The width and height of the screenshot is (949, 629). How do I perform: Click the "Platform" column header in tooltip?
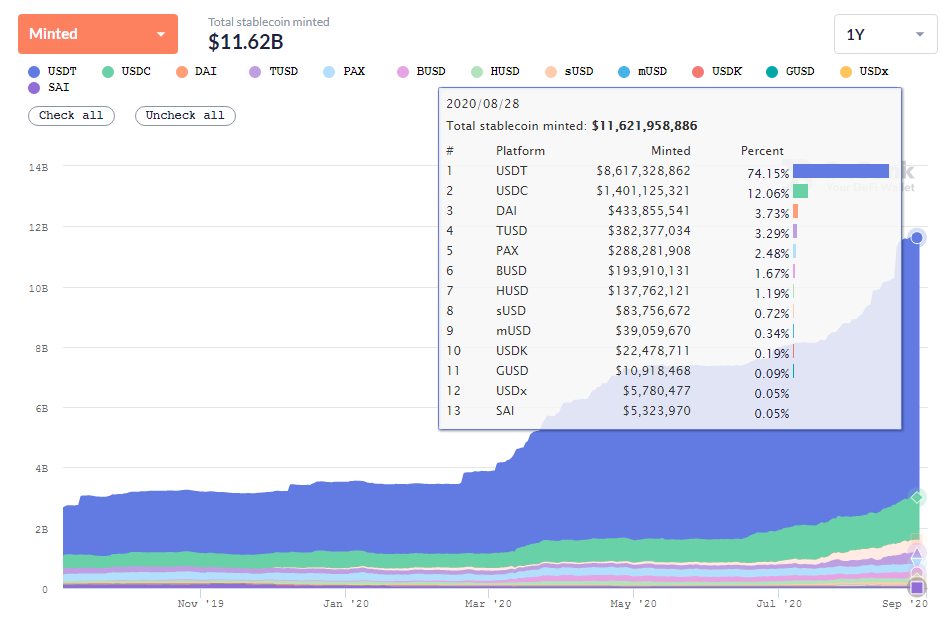[x=520, y=151]
